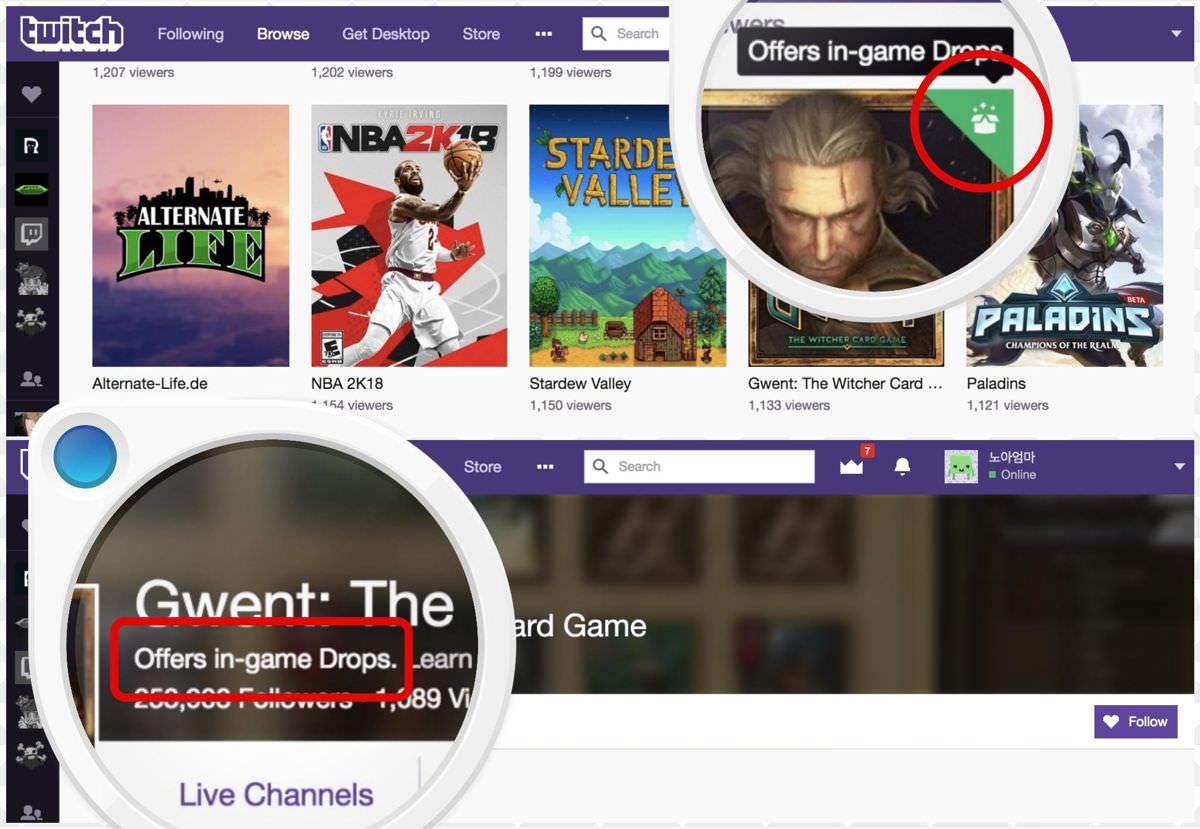Click the Stardew Valley title link
1200x829 pixels.
(x=580, y=384)
